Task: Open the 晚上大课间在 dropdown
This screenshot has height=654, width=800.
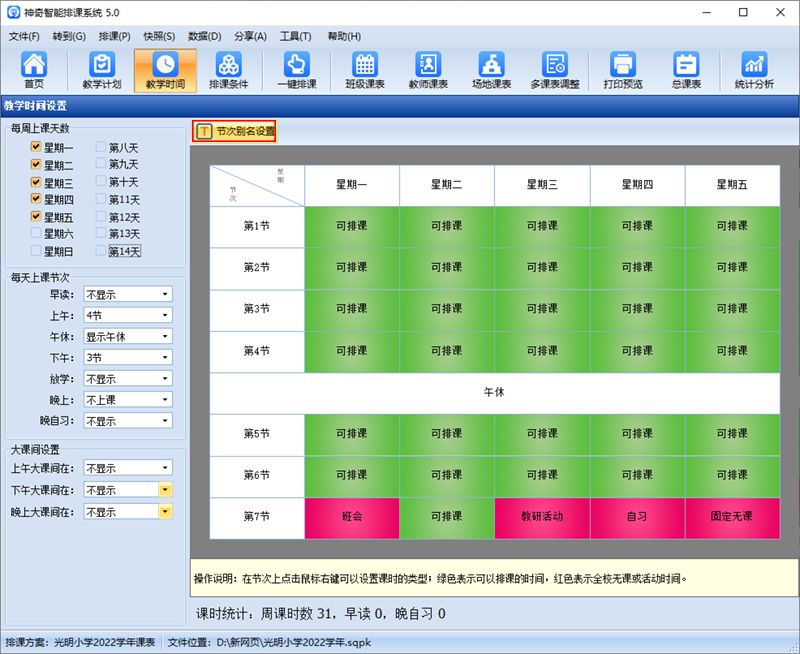Action: 128,511
